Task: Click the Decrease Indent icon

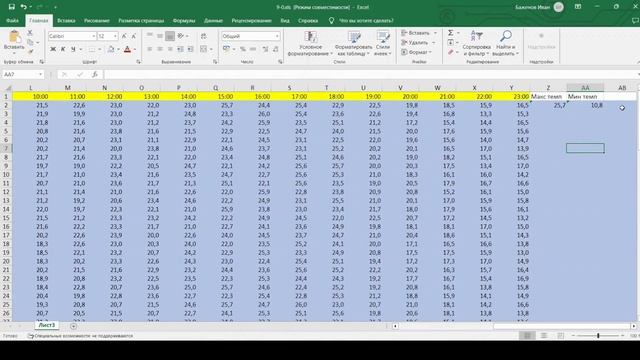Action: click(x=180, y=49)
